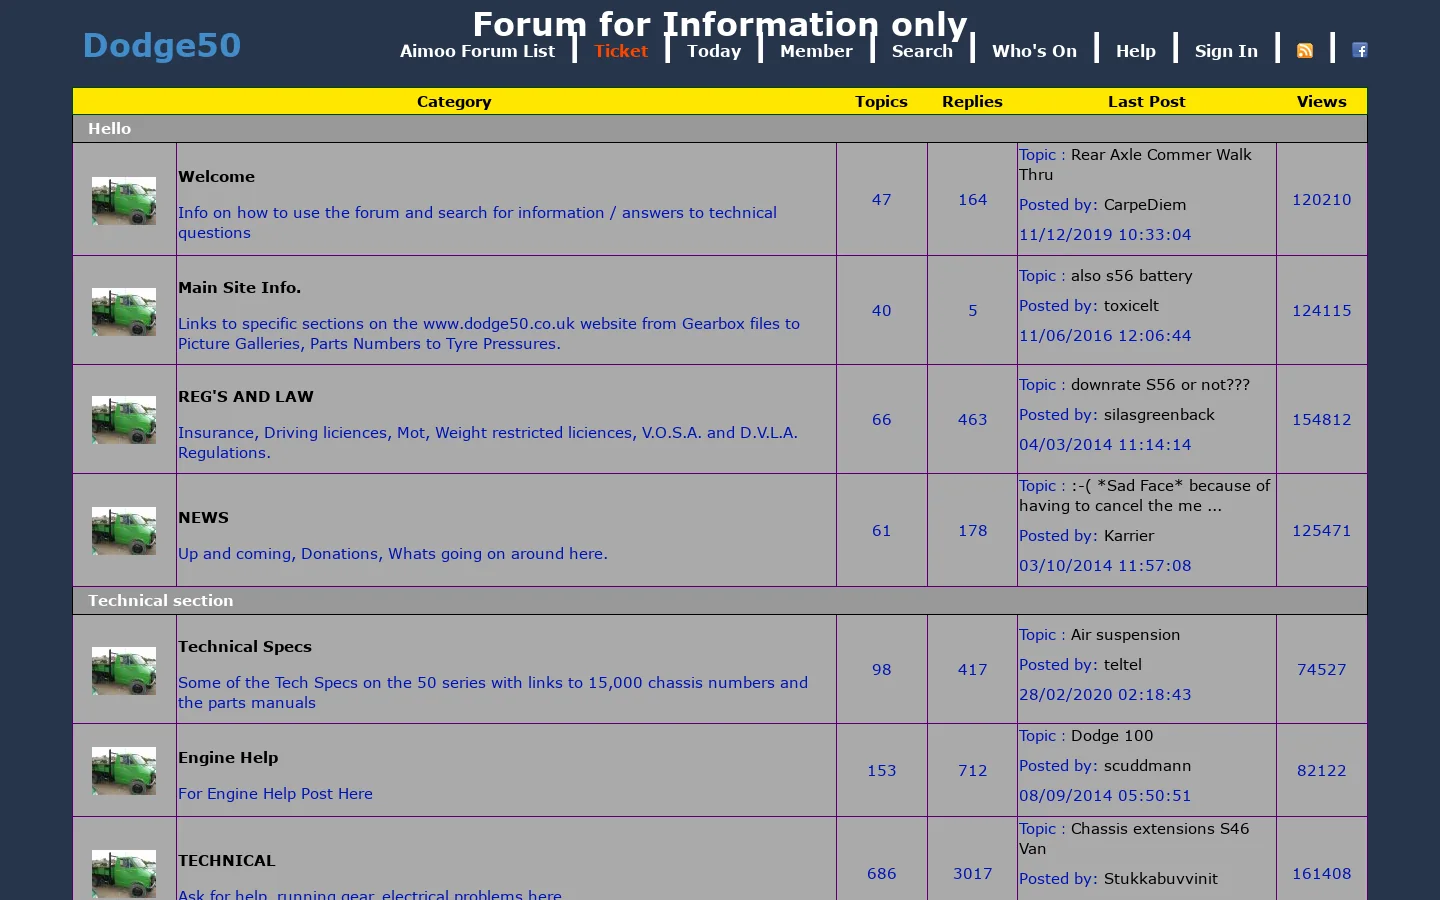The height and width of the screenshot is (900, 1440).
Task: View poster scuddmann's profile
Action: pos(1147,766)
